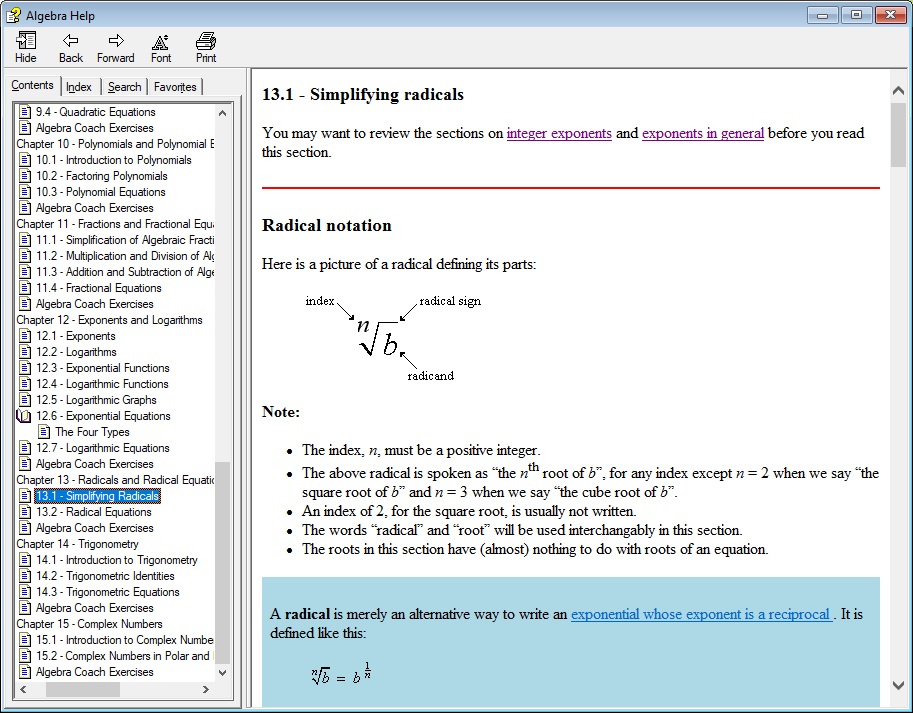Image resolution: width=913 pixels, height=713 pixels.
Task: Click the page icon beside 12.7 - Logarithmic Equations
Action: coord(25,448)
